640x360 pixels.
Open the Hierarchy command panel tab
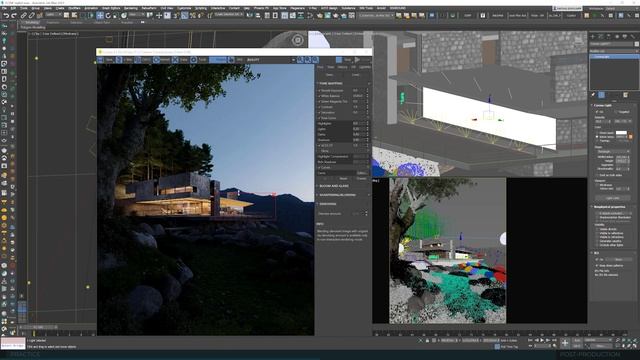(609, 37)
